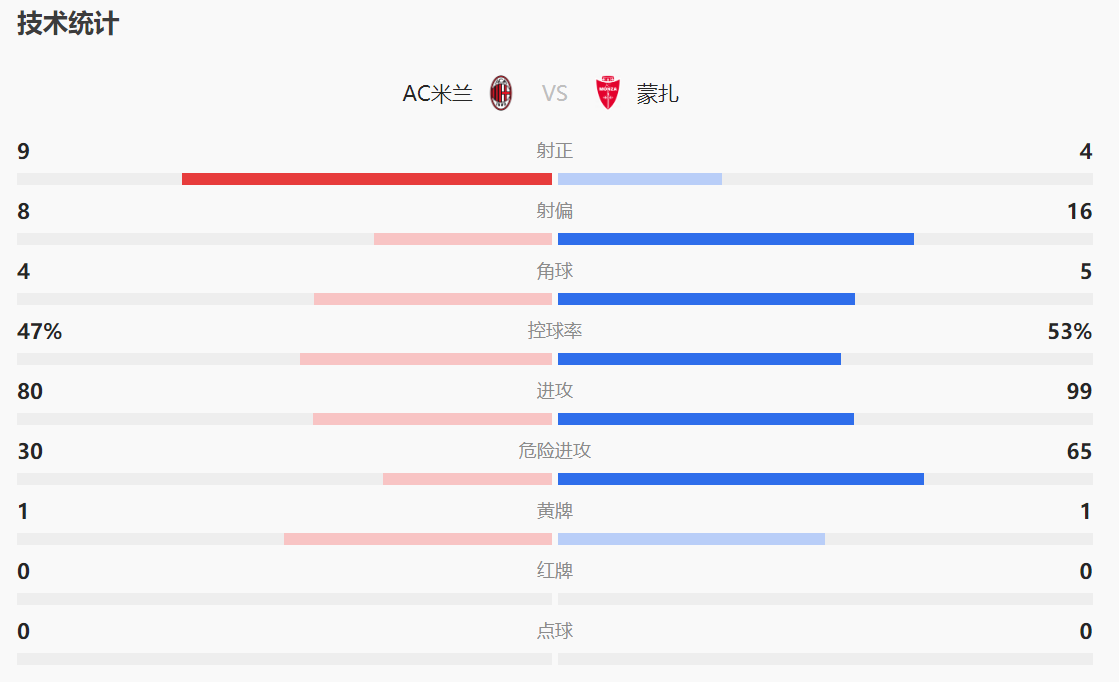The width and height of the screenshot is (1119, 682).
Task: Click AC Milan's red 射正 bar
Action: (366, 179)
